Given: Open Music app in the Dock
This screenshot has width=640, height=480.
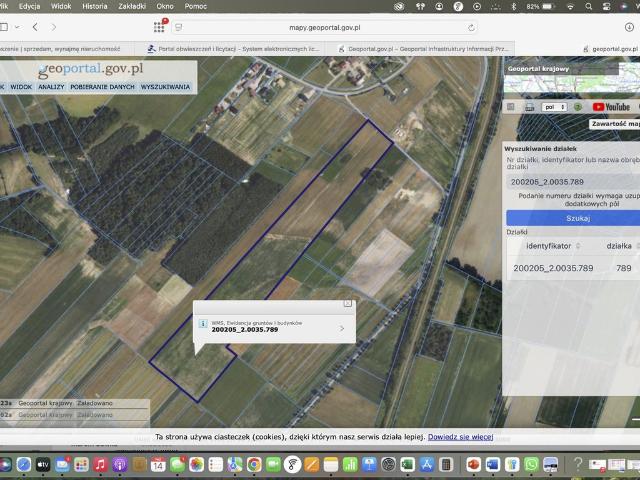Looking at the screenshot, I should point(100,465).
